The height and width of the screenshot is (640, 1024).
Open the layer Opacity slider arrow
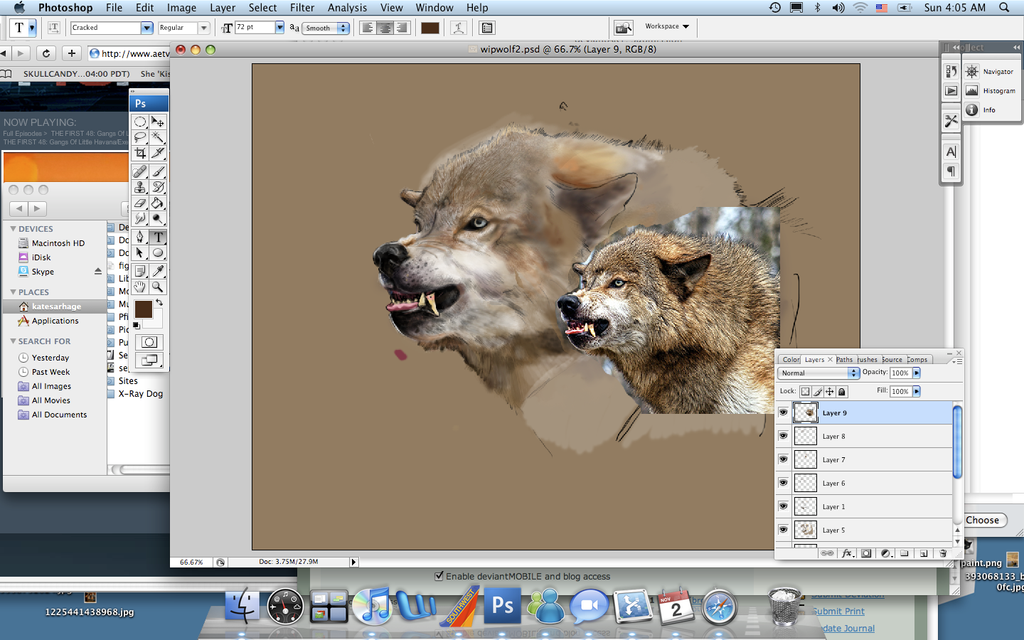[x=916, y=373]
